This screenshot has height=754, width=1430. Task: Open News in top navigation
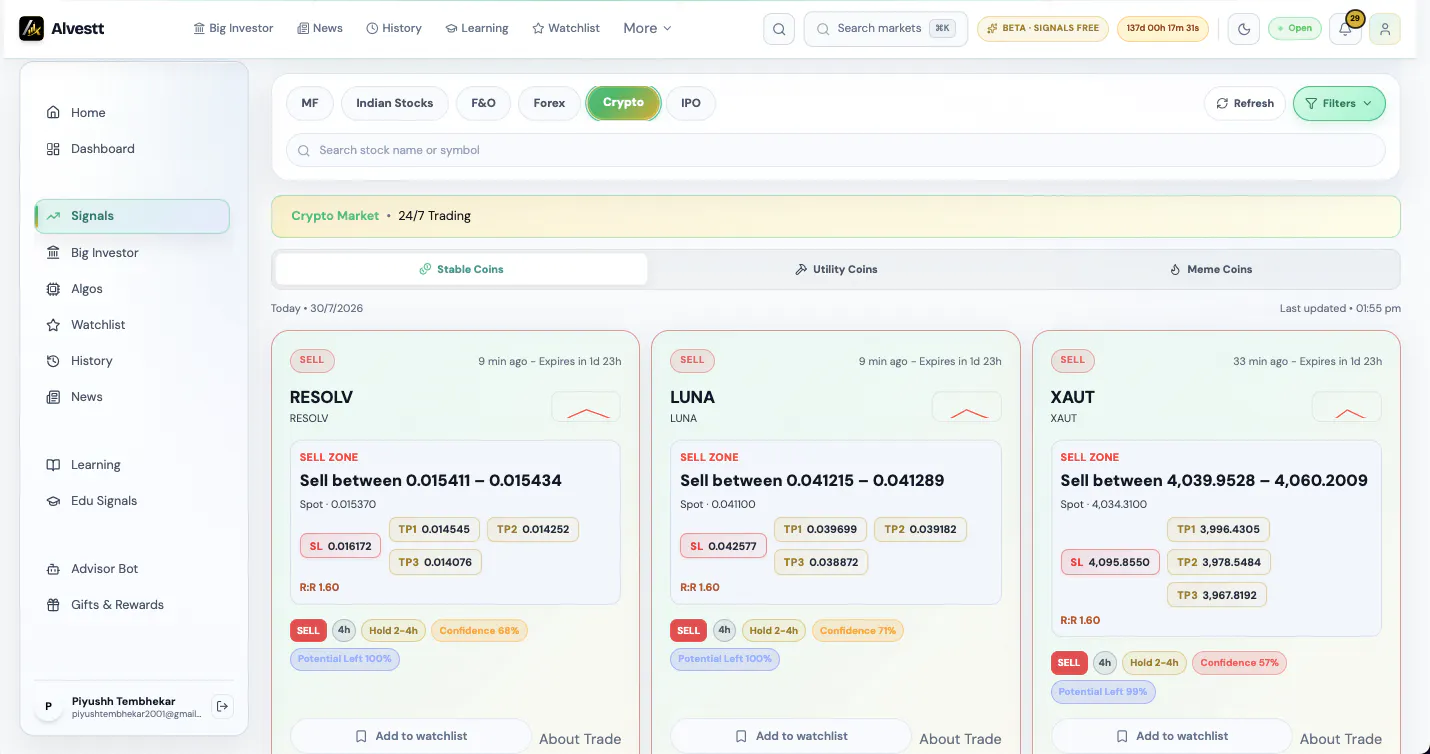click(320, 28)
